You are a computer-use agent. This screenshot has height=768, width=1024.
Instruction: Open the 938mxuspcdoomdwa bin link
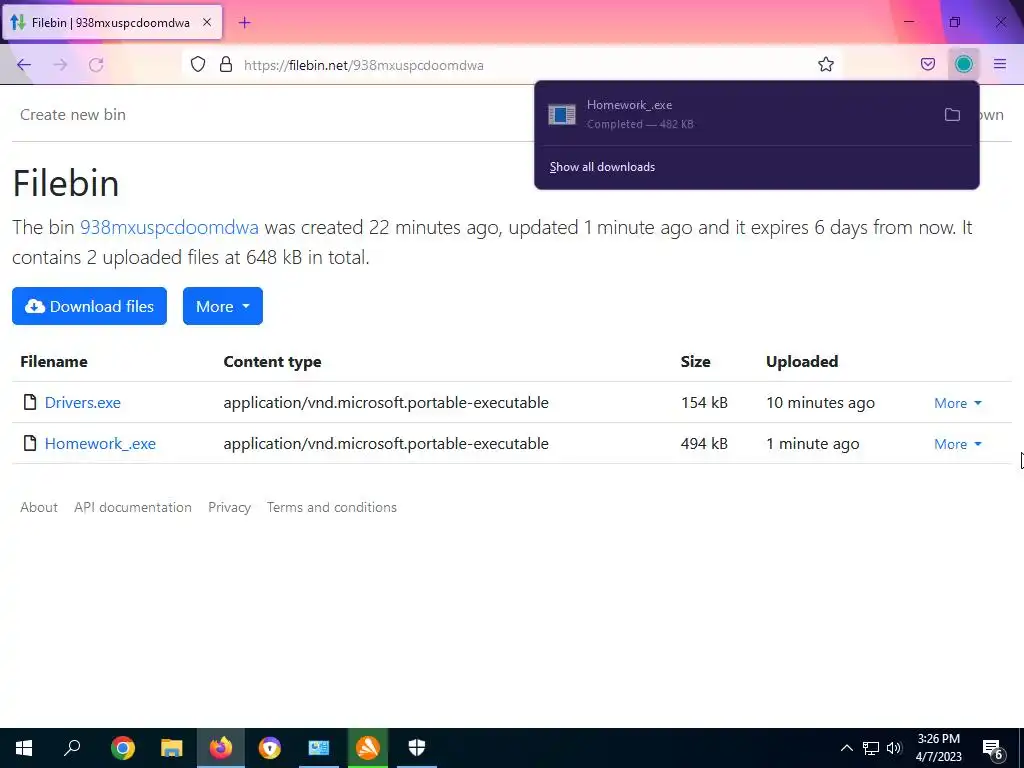click(169, 227)
